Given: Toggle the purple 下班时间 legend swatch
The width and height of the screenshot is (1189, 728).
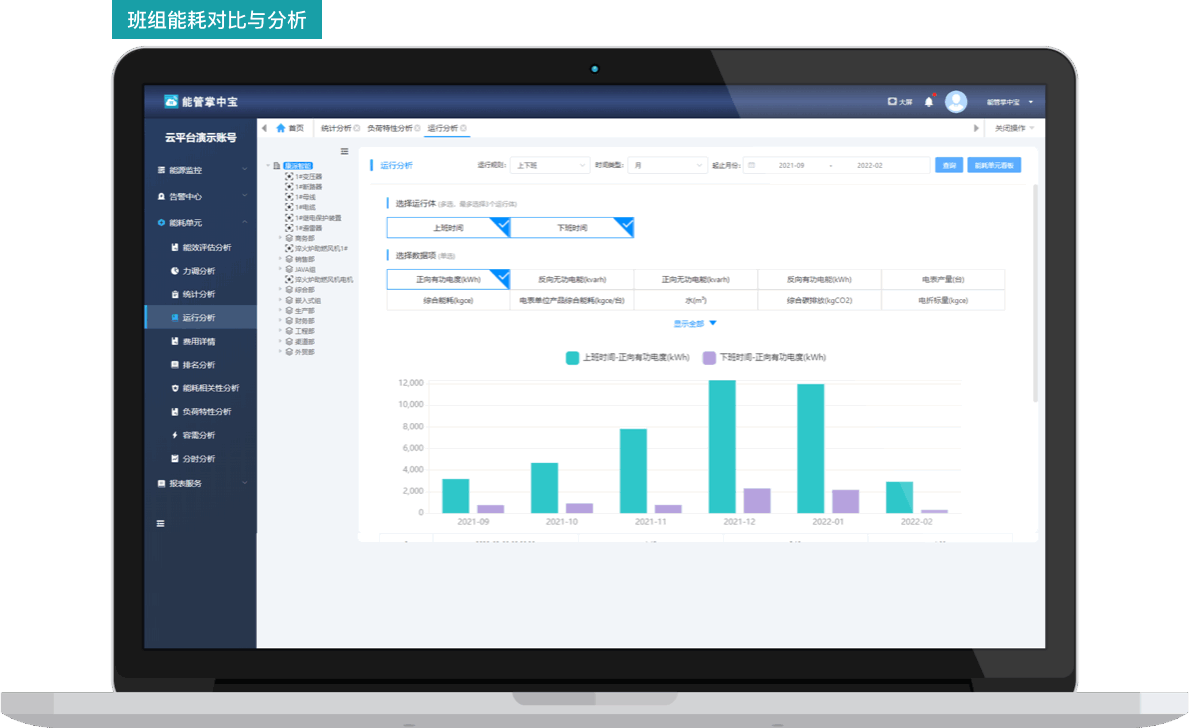Looking at the screenshot, I should [709, 358].
